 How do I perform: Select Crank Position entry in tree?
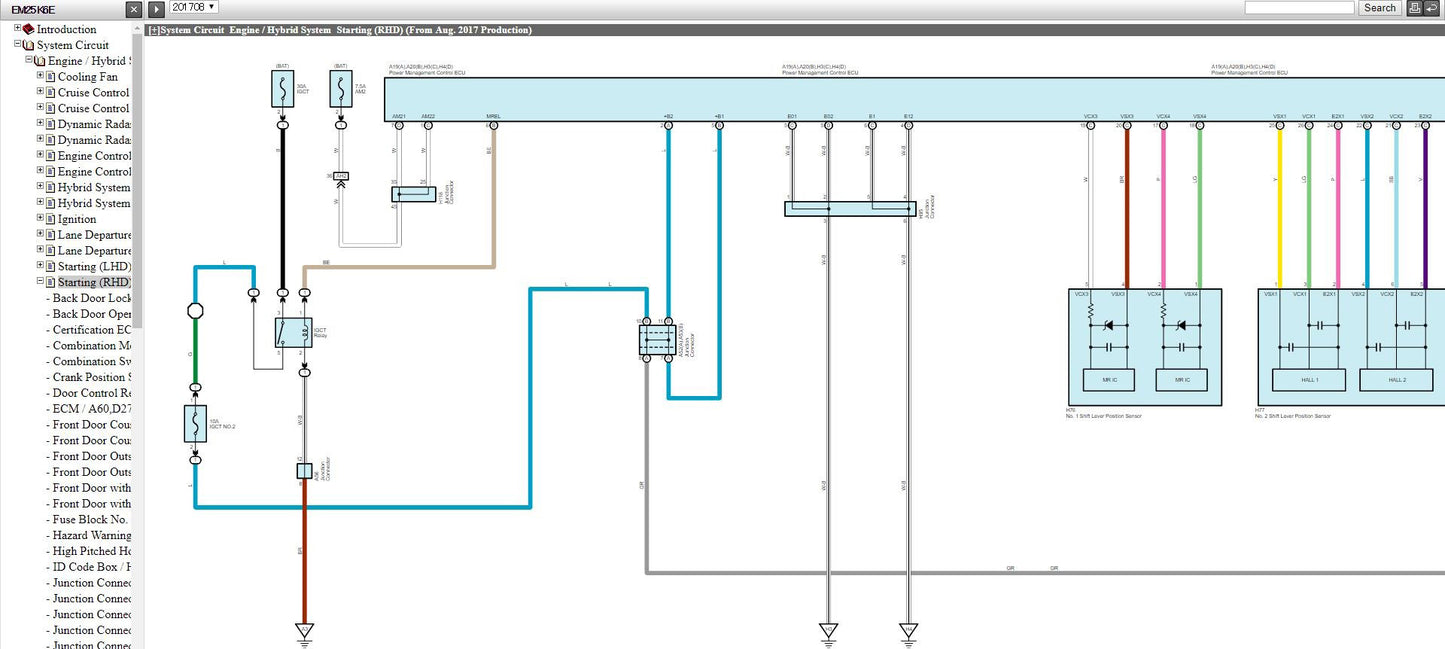(91, 377)
